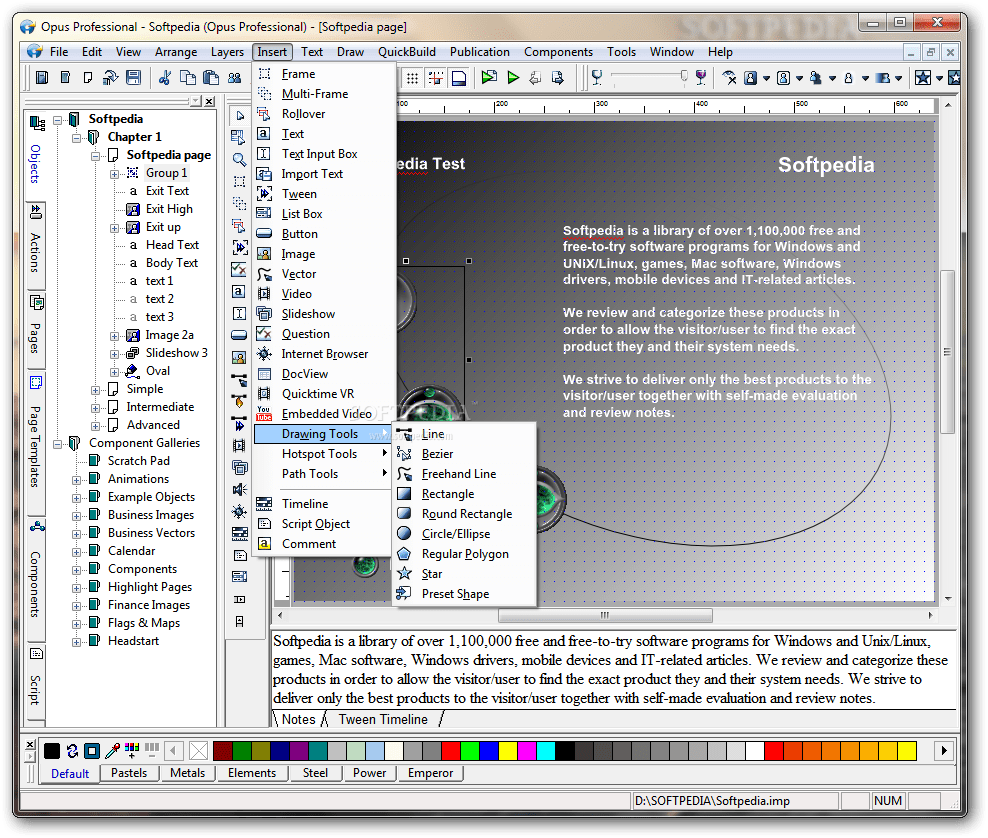Toggle the grid display icon on the toolbar
Image resolution: width=988 pixels, height=838 pixels.
pyautogui.click(x=413, y=77)
